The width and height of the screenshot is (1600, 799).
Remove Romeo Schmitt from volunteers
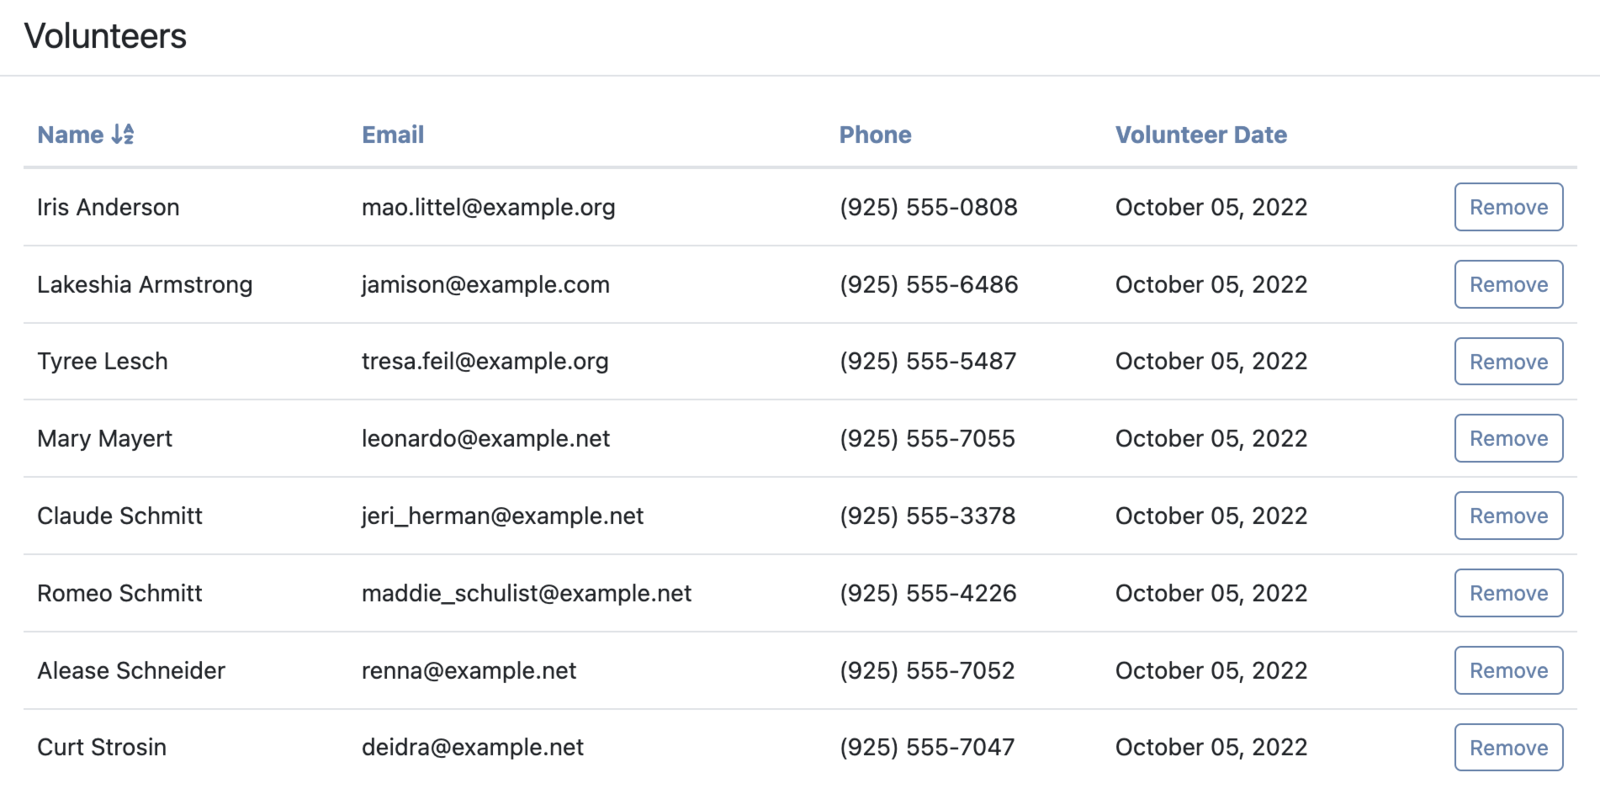(x=1508, y=593)
